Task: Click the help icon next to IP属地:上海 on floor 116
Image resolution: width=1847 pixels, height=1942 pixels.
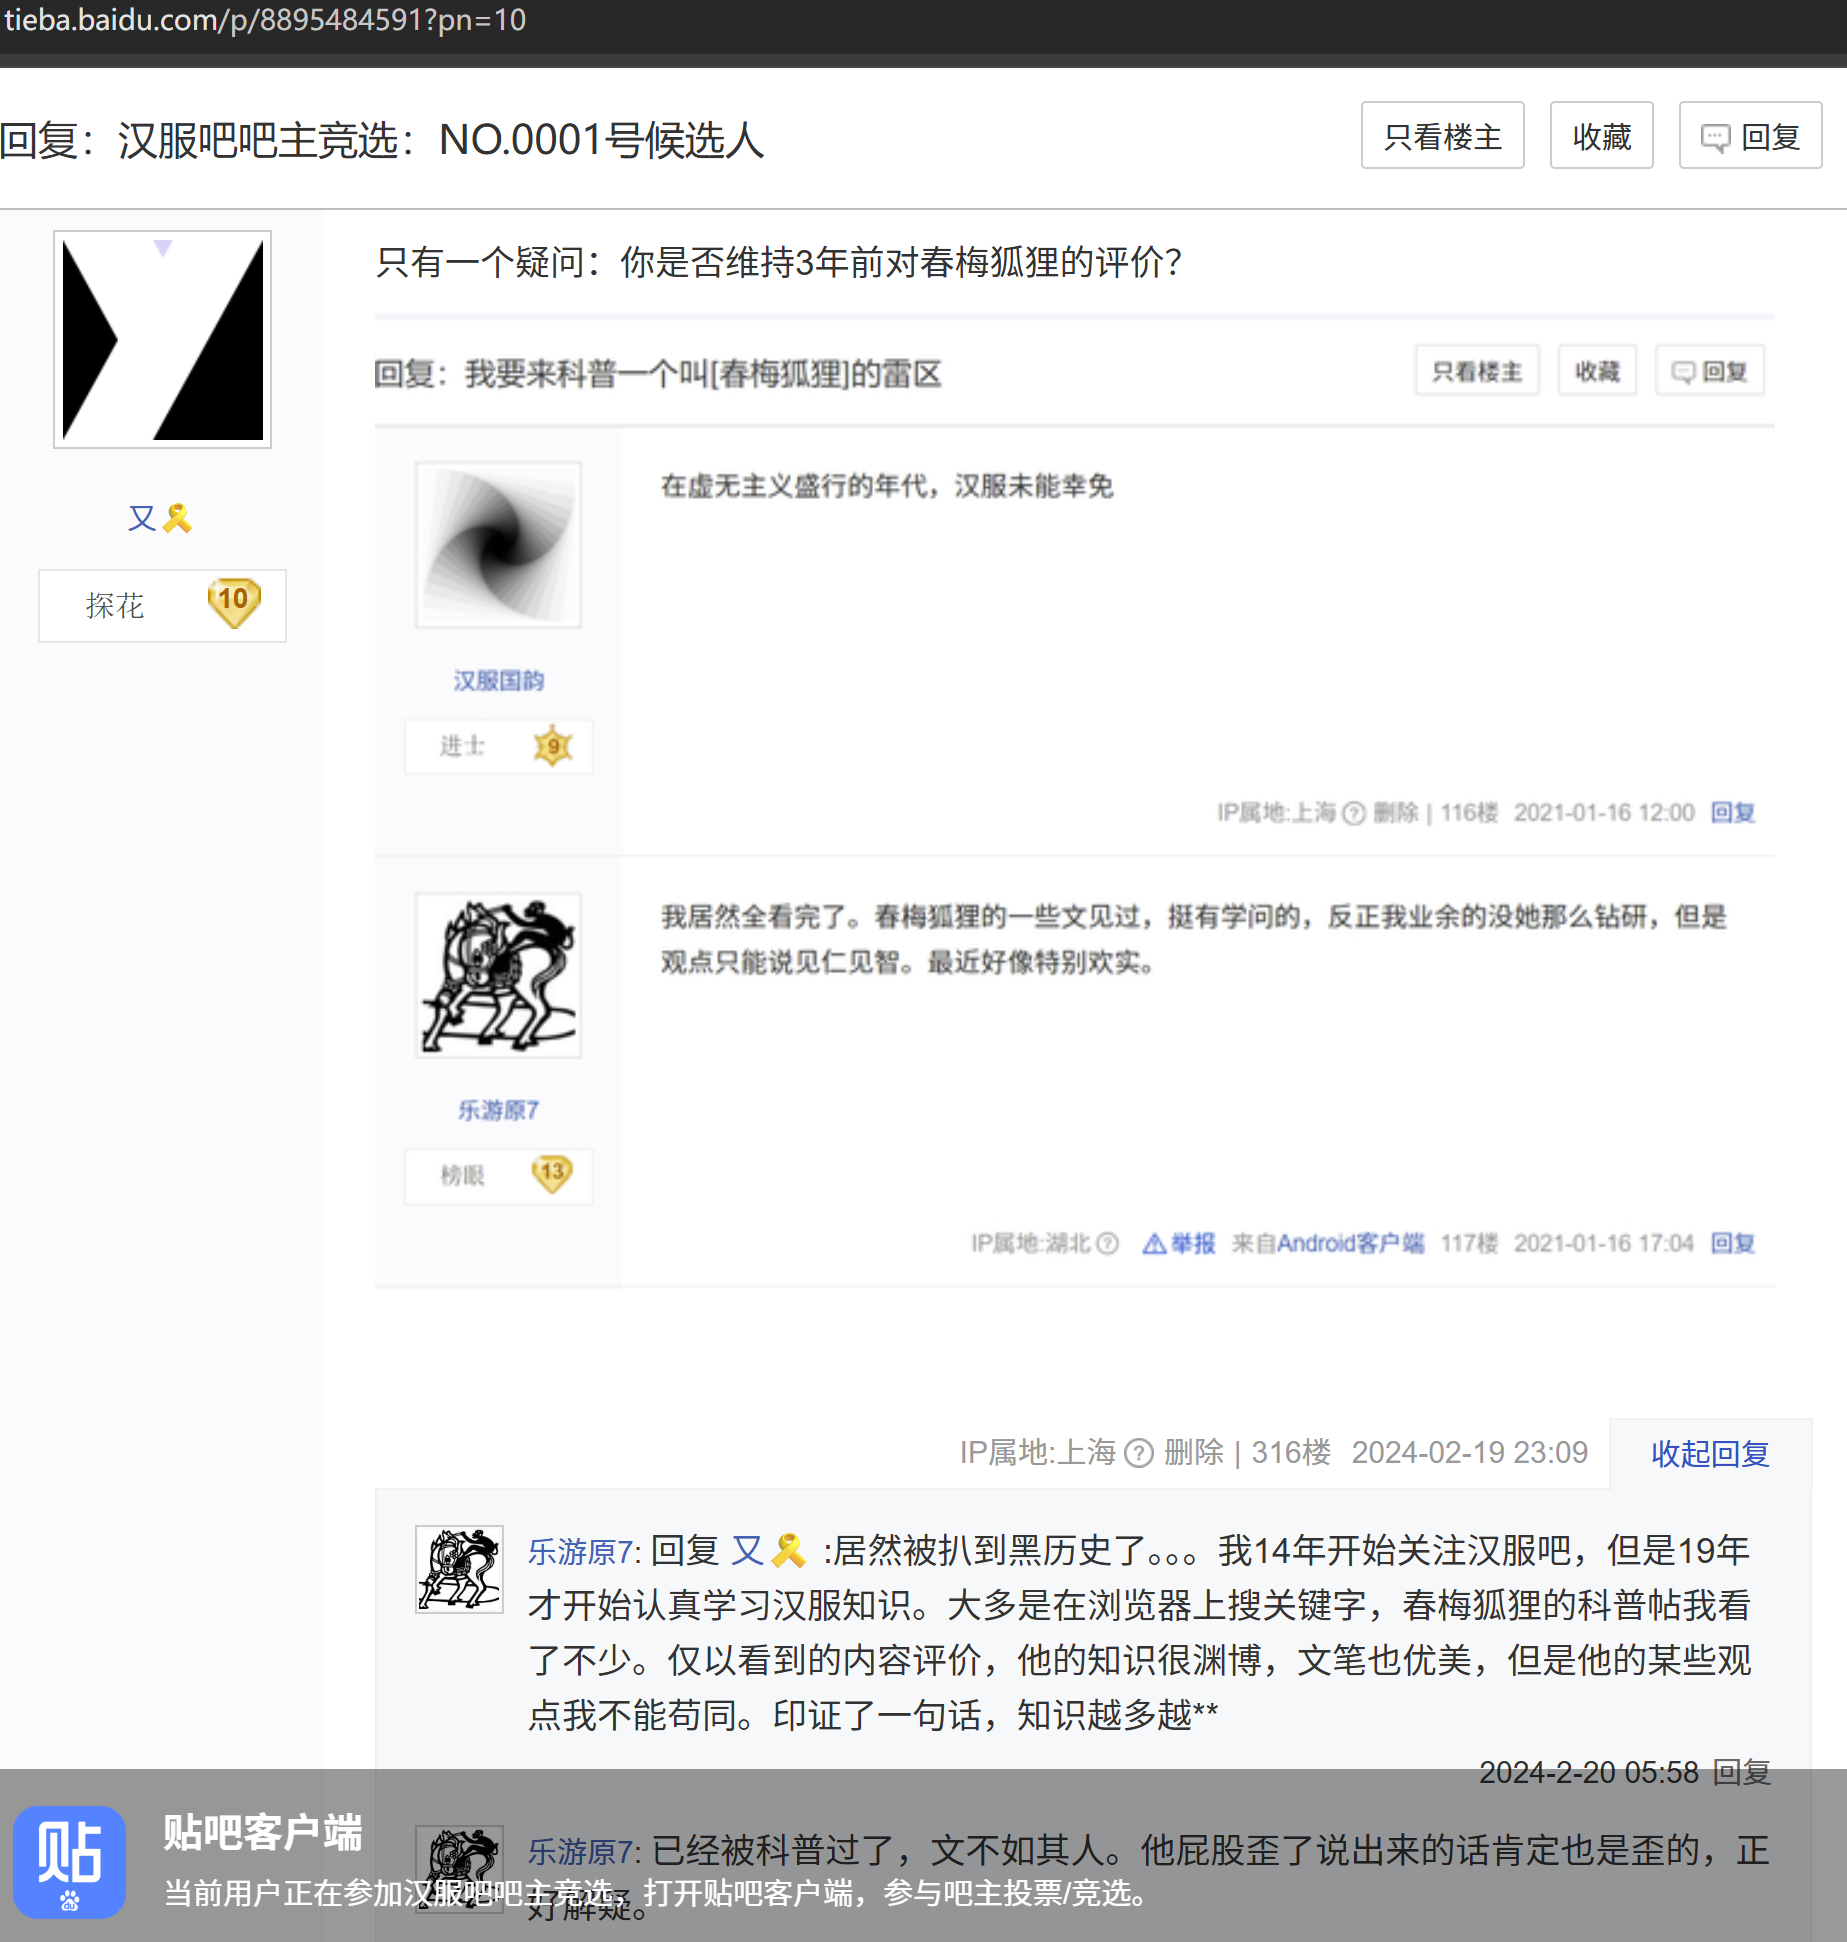Action: 1354,813
